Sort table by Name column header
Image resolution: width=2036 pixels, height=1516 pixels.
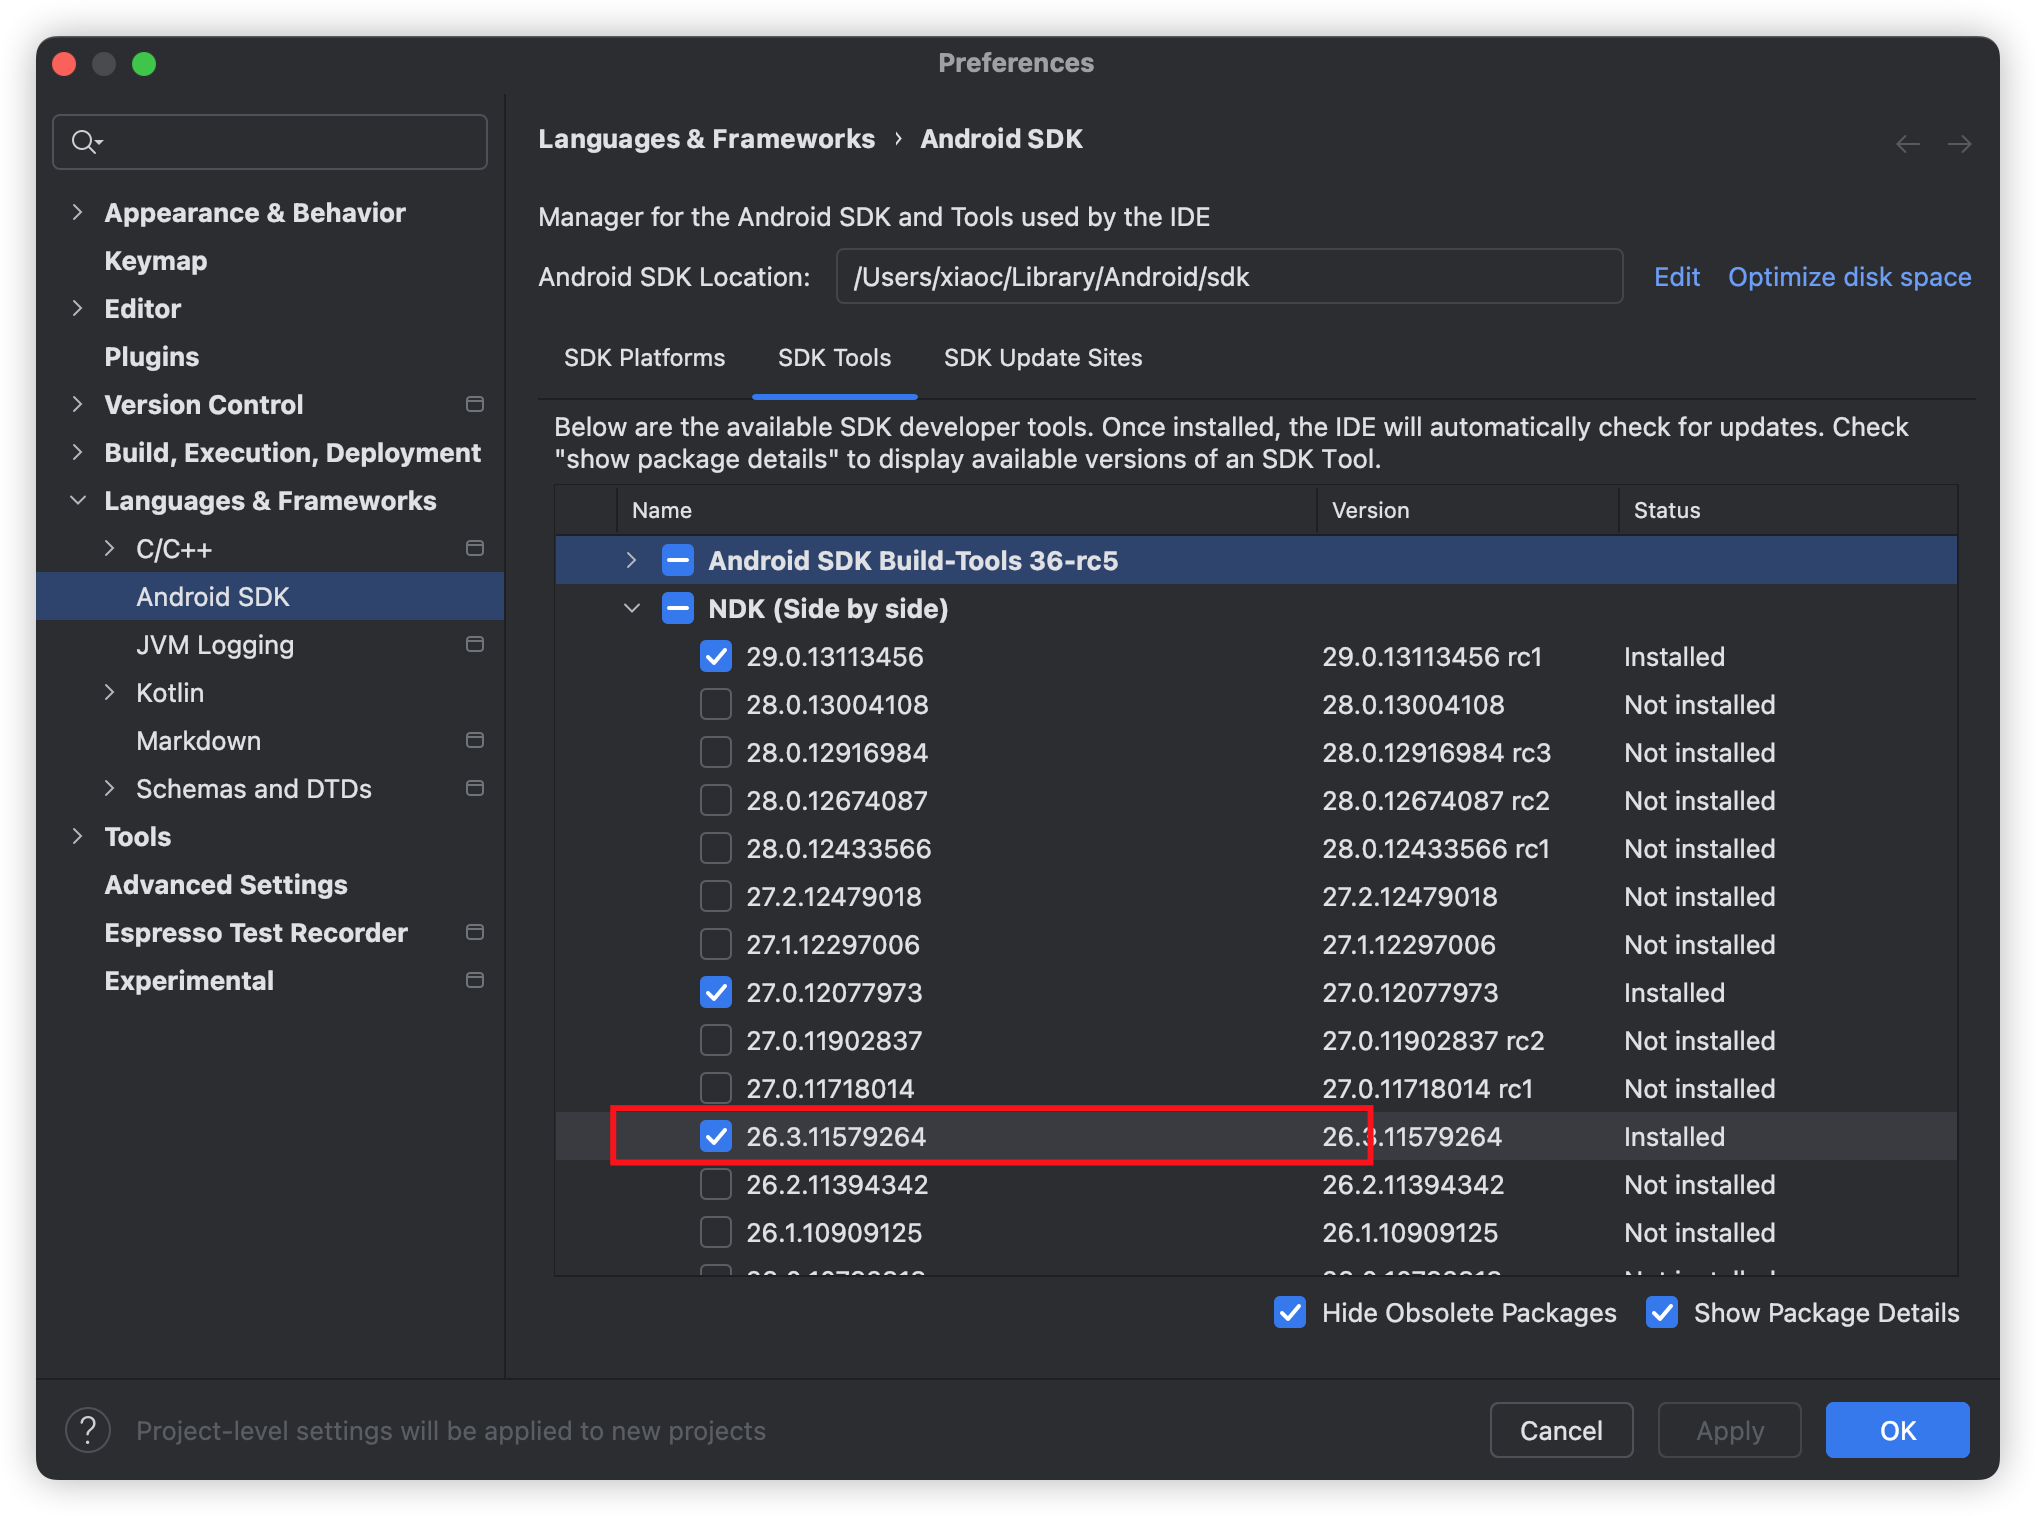pyautogui.click(x=966, y=510)
